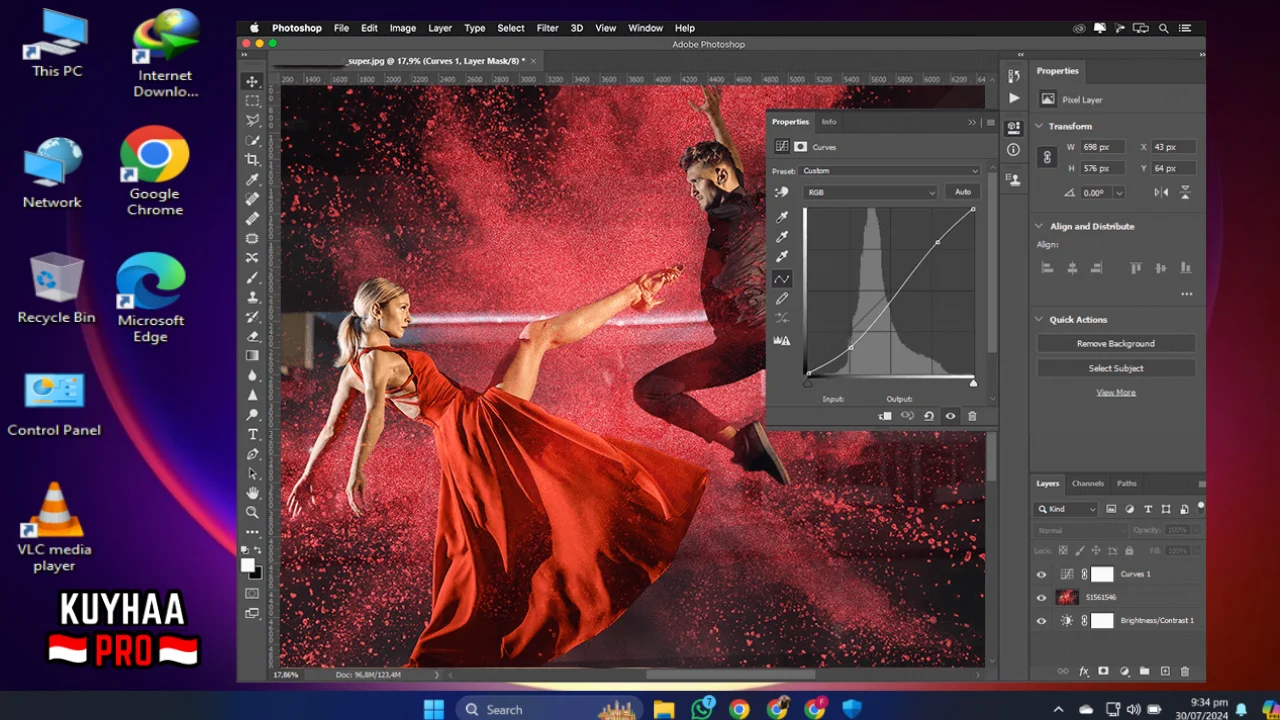Image resolution: width=1280 pixels, height=720 pixels.
Task: Click the layer mask icon in Curves properties
Action: [x=800, y=146]
